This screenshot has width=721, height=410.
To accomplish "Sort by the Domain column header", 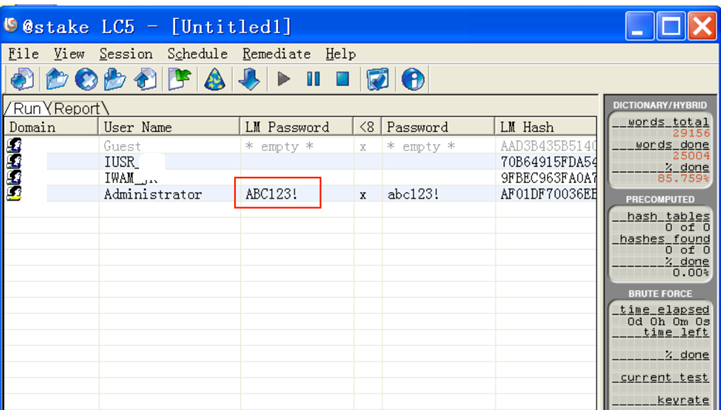I will click(51, 127).
